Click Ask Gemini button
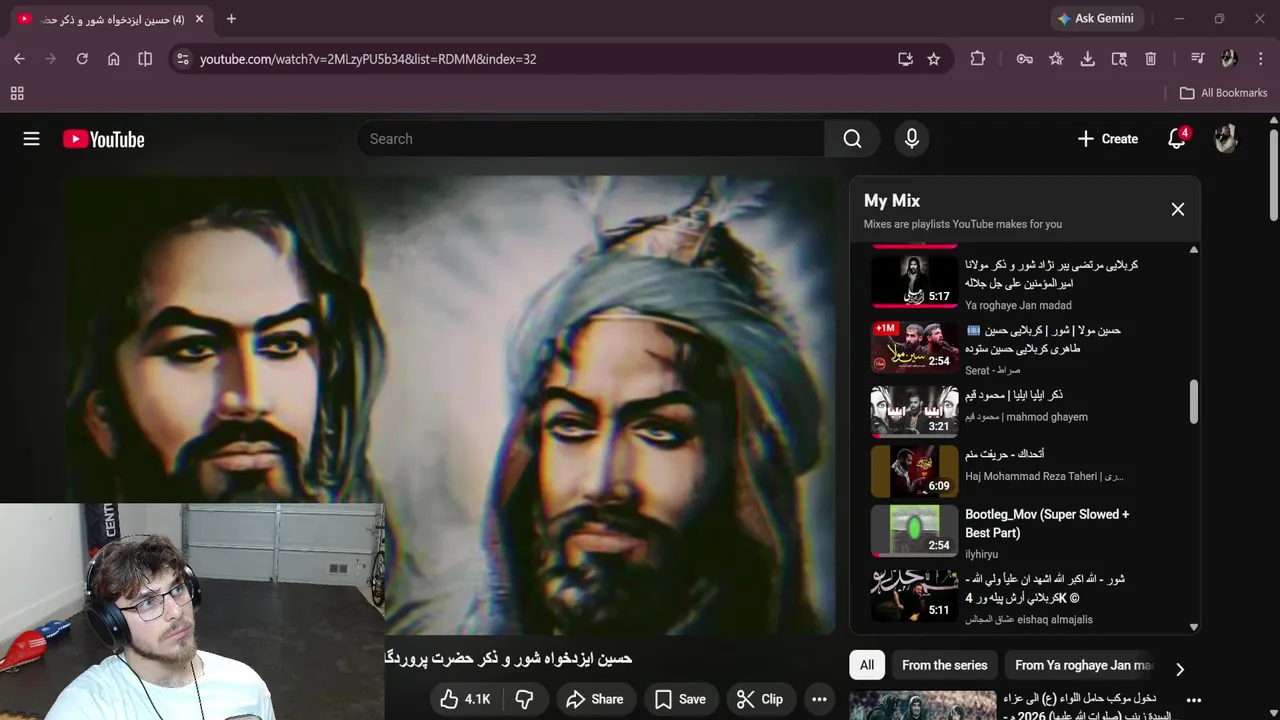The height and width of the screenshot is (720, 1280). pyautogui.click(x=1097, y=18)
